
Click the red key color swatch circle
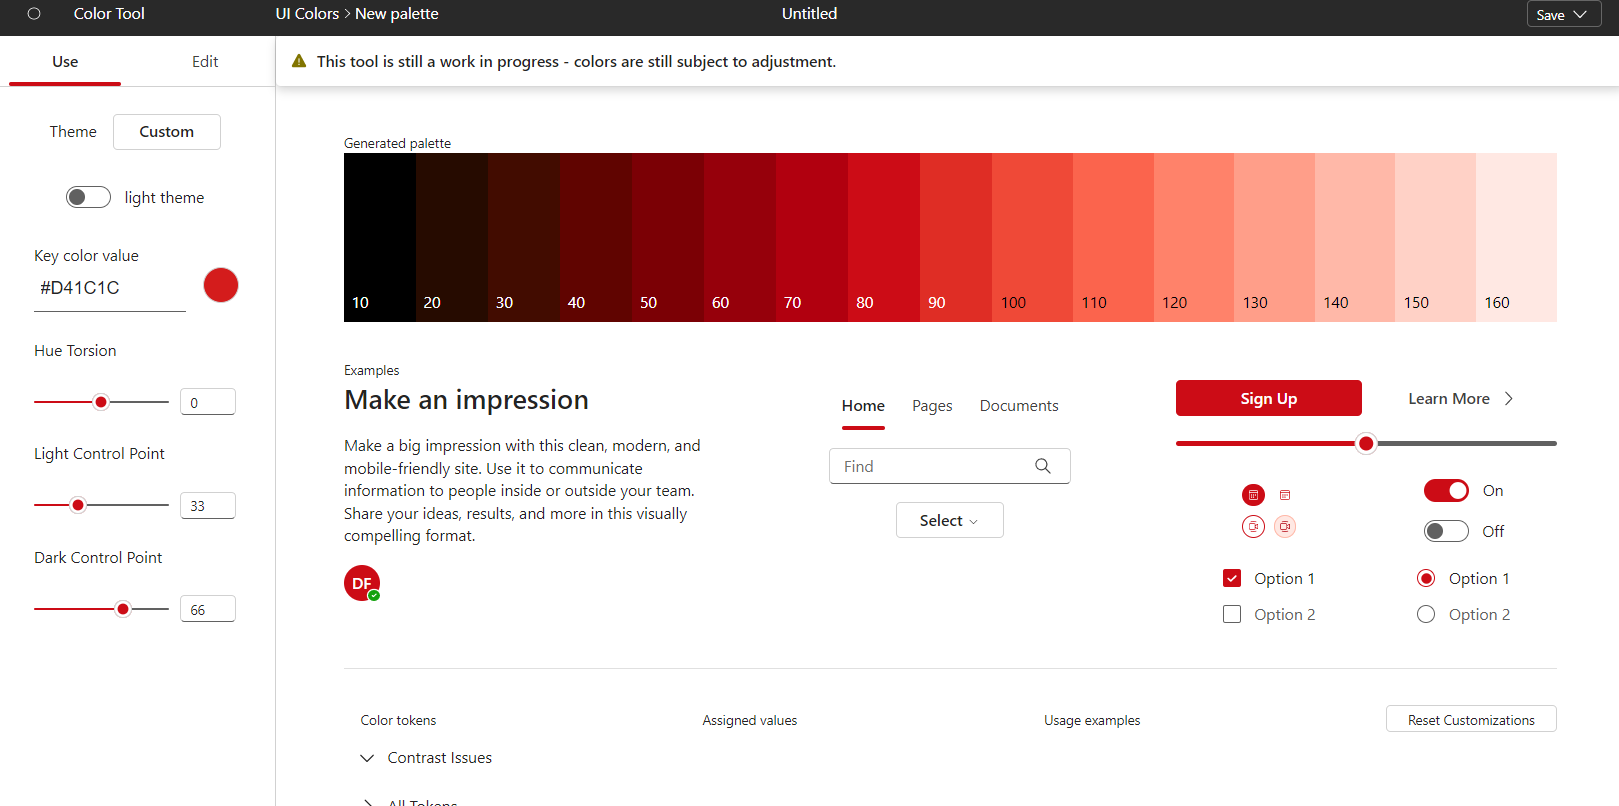[x=221, y=285]
